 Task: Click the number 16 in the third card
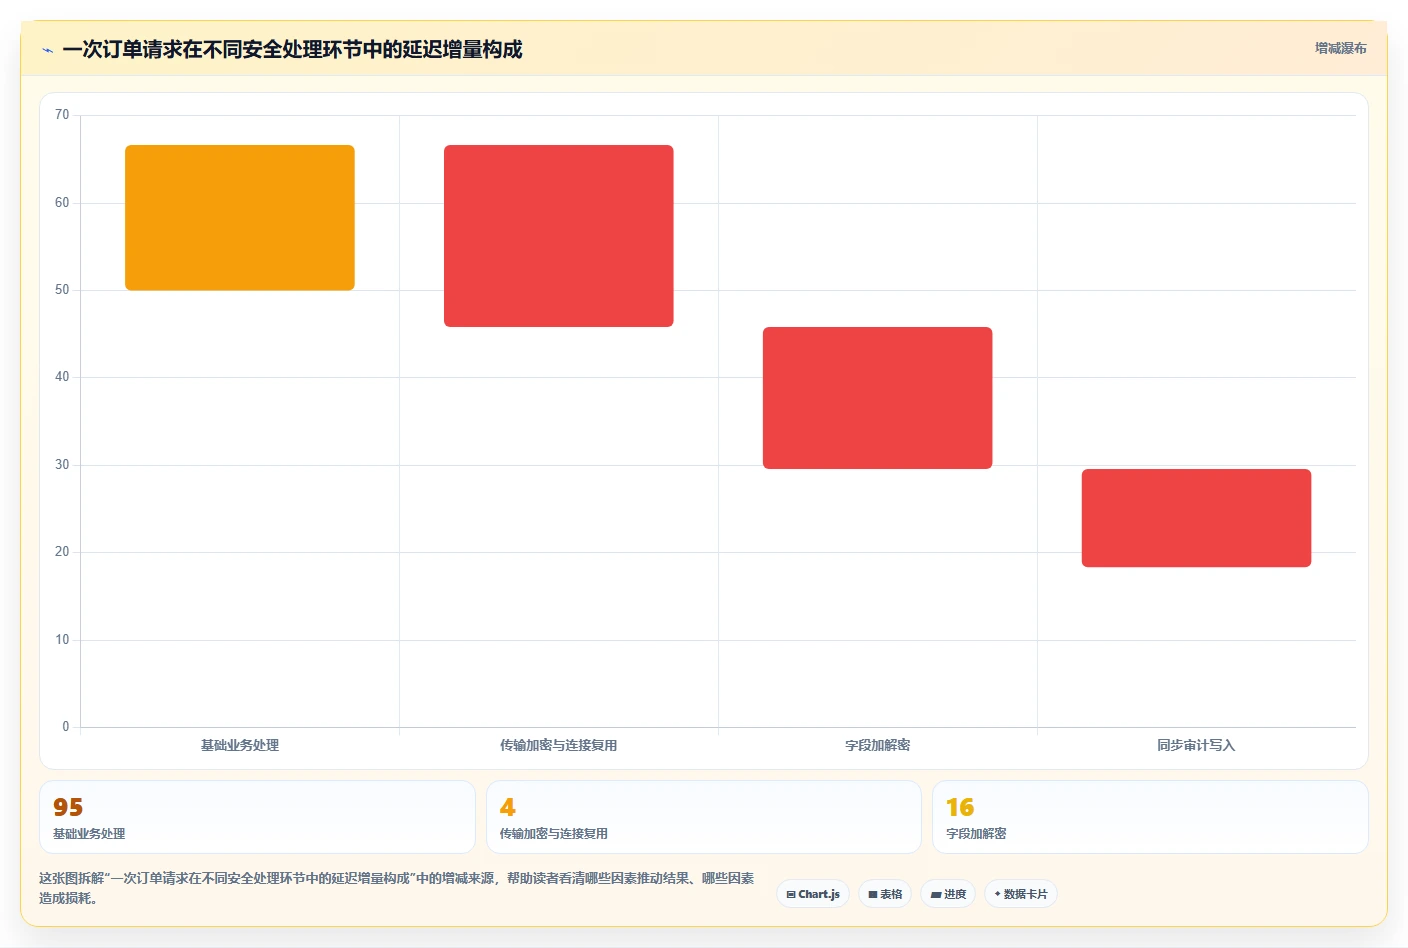pyautogui.click(x=960, y=807)
